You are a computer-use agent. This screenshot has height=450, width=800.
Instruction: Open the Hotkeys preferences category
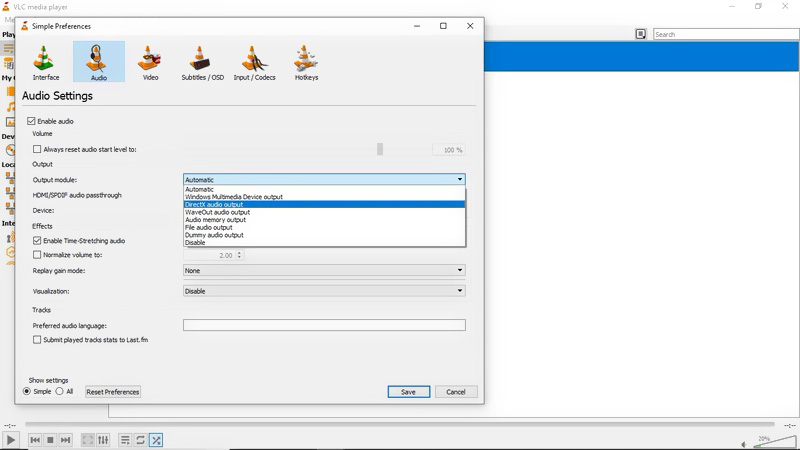tap(306, 62)
